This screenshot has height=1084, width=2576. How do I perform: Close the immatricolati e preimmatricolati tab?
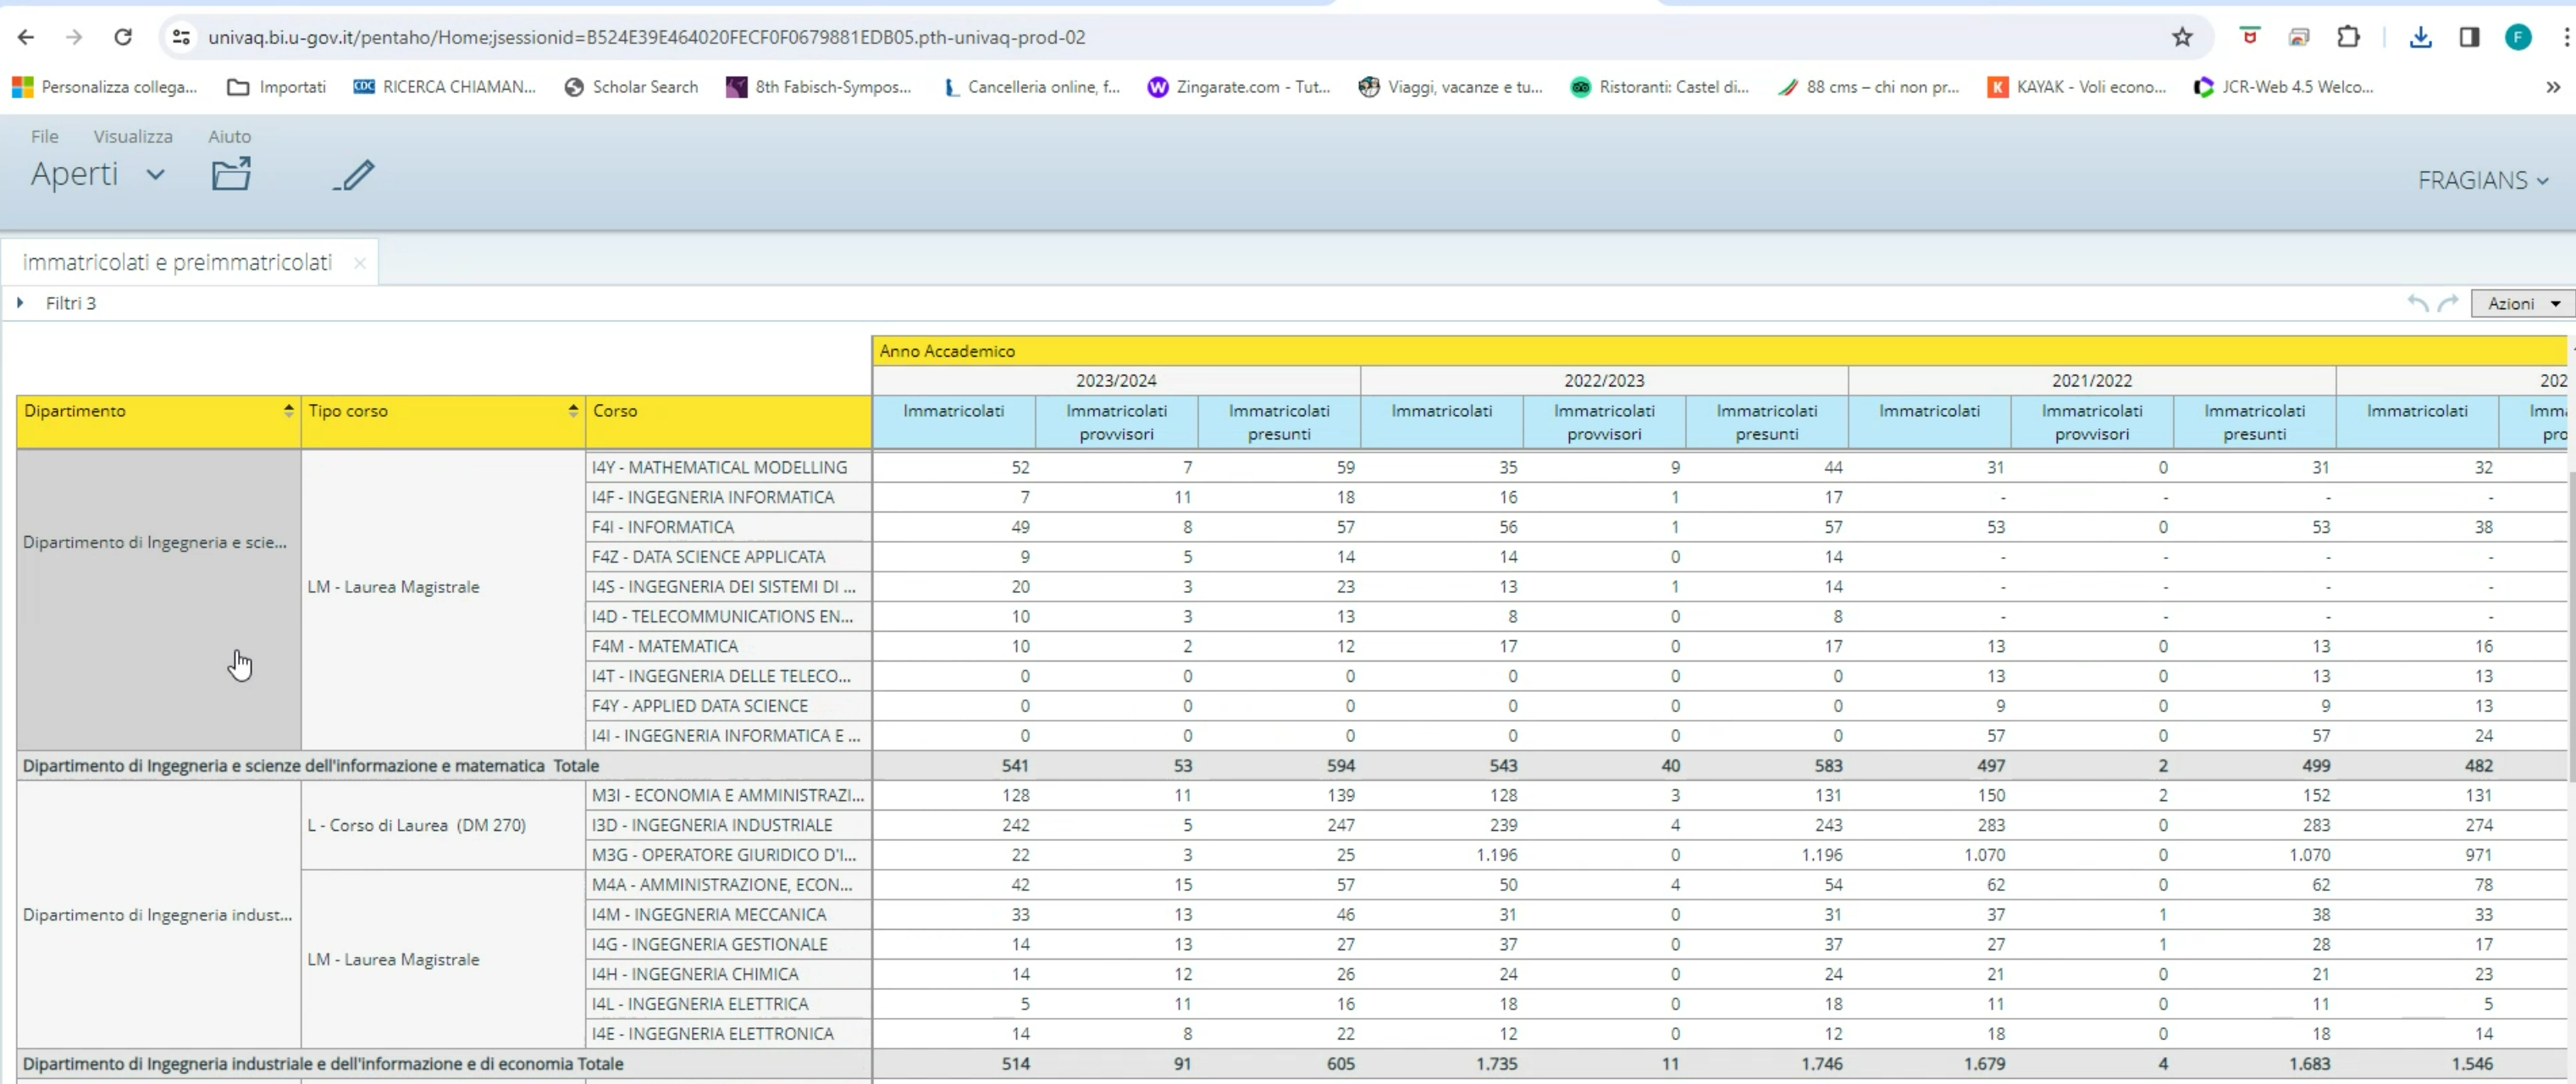[360, 263]
